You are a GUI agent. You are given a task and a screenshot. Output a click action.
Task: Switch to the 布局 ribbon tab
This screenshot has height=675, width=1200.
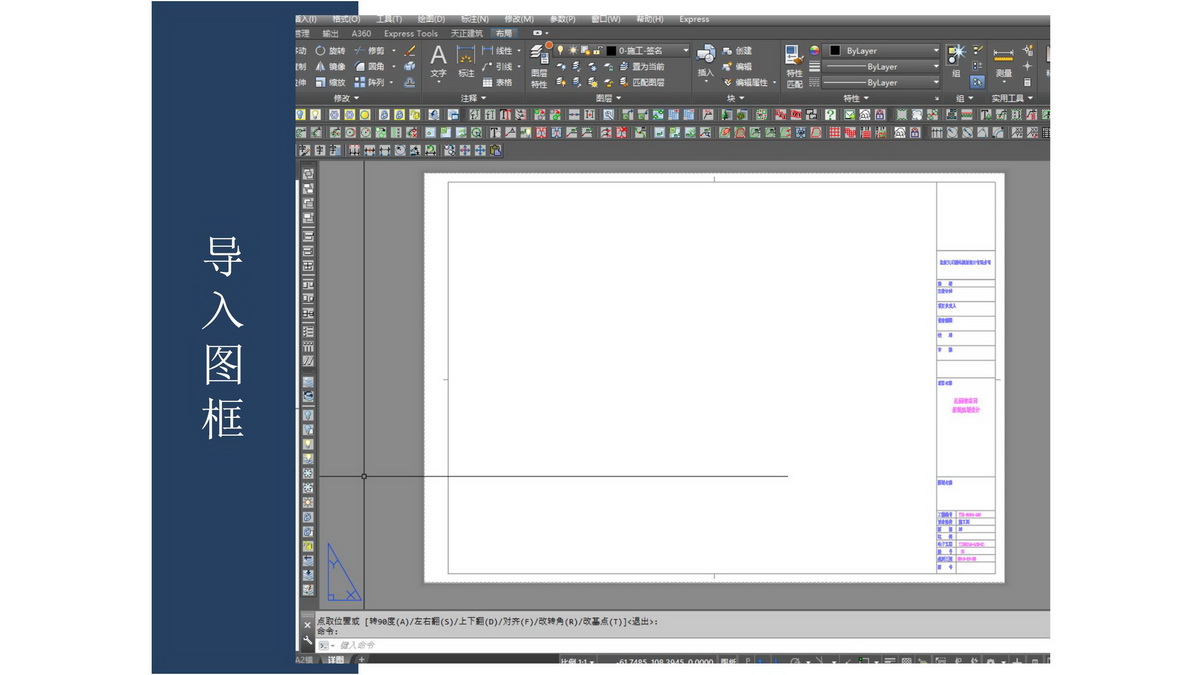coord(504,33)
